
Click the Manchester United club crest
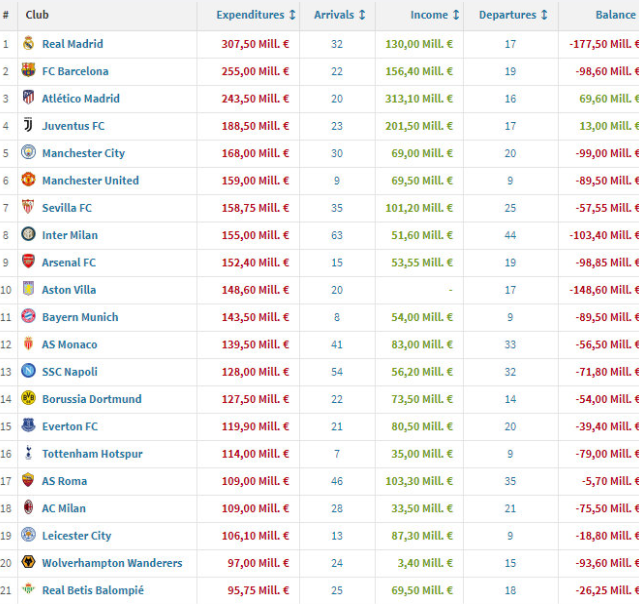point(28,179)
